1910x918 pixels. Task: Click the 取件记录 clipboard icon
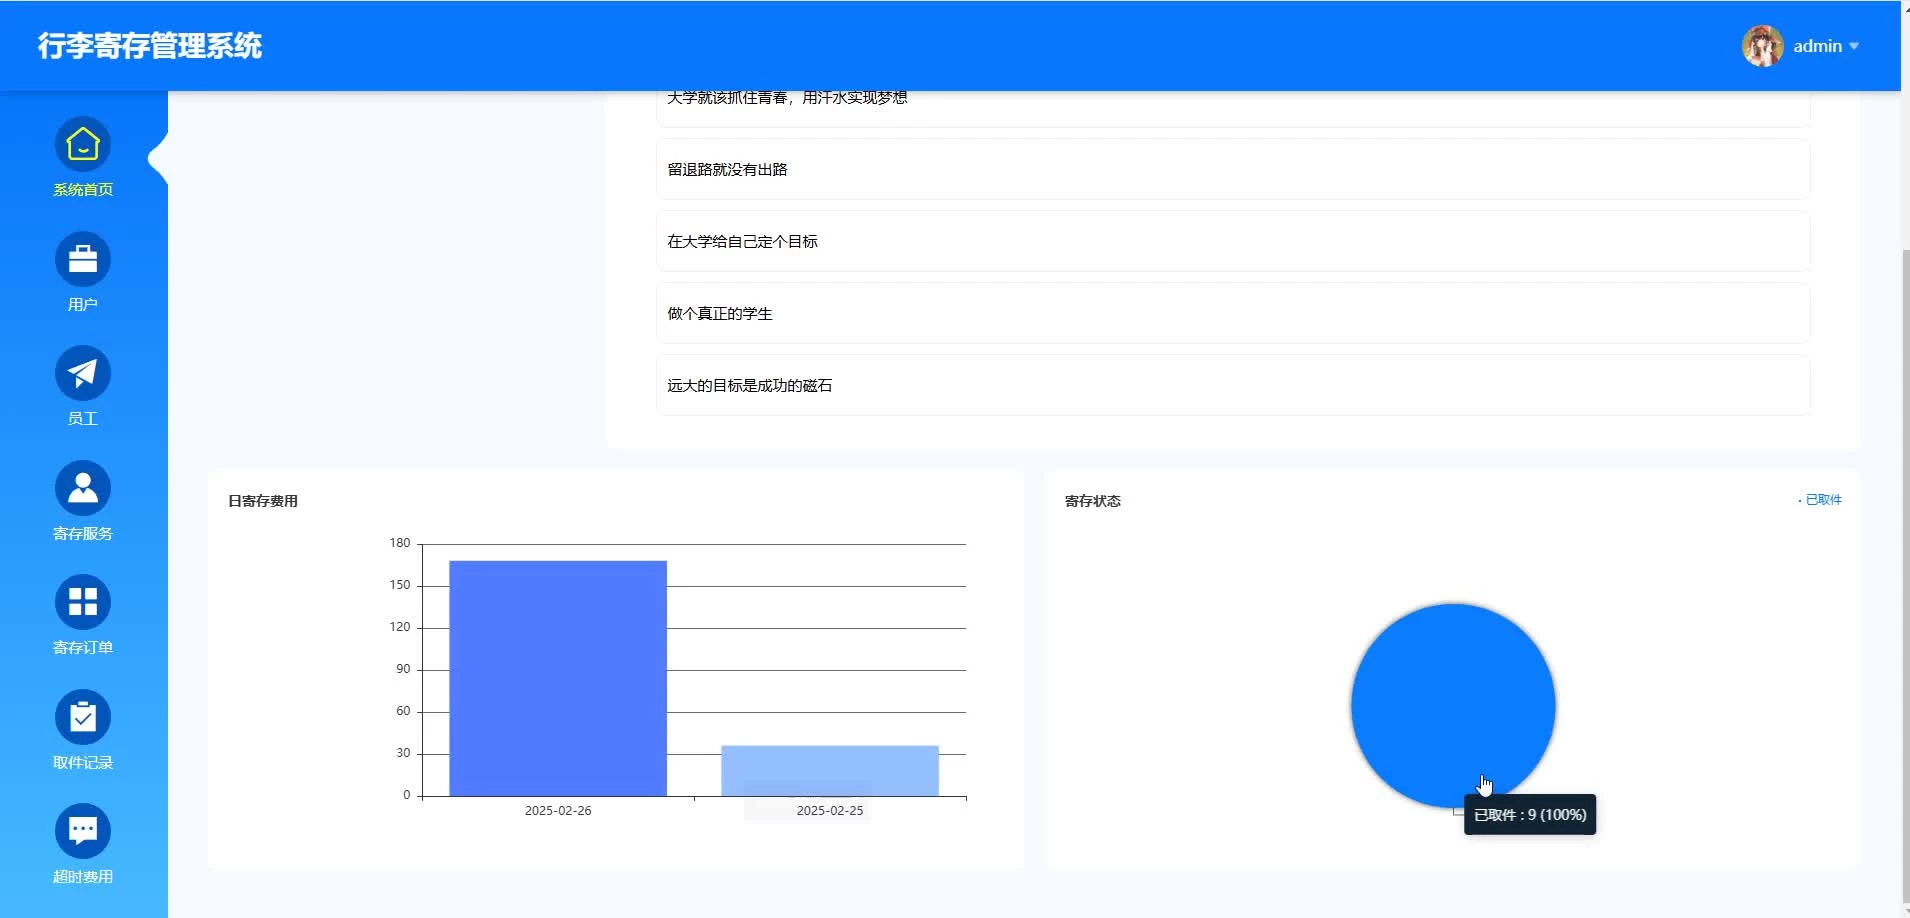(83, 718)
